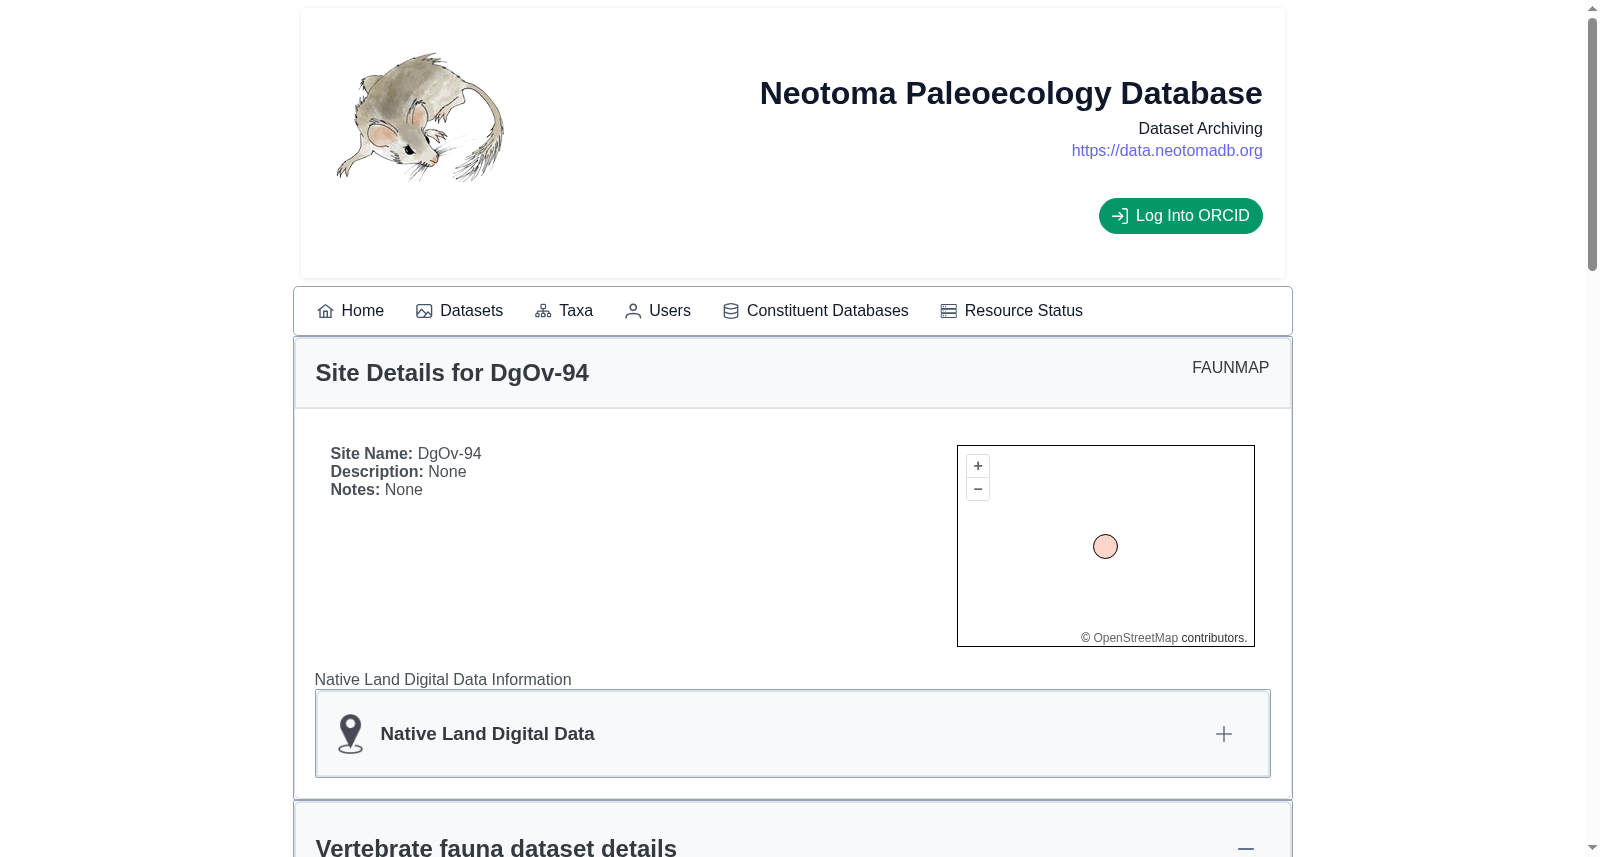Click the login arrow icon on ORCID button

[1120, 216]
